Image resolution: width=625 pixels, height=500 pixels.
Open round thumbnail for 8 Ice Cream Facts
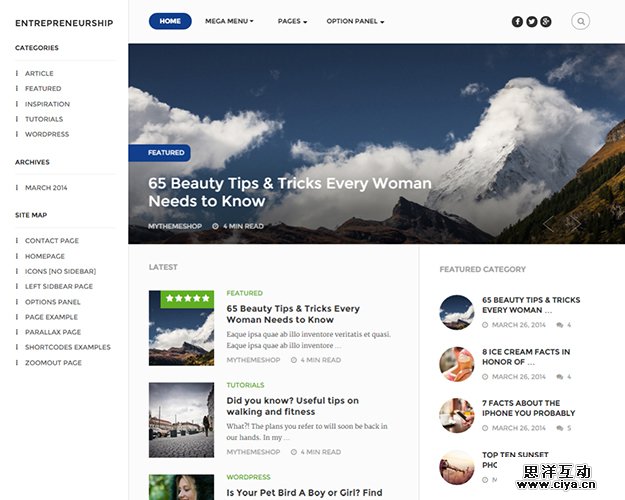tap(457, 364)
